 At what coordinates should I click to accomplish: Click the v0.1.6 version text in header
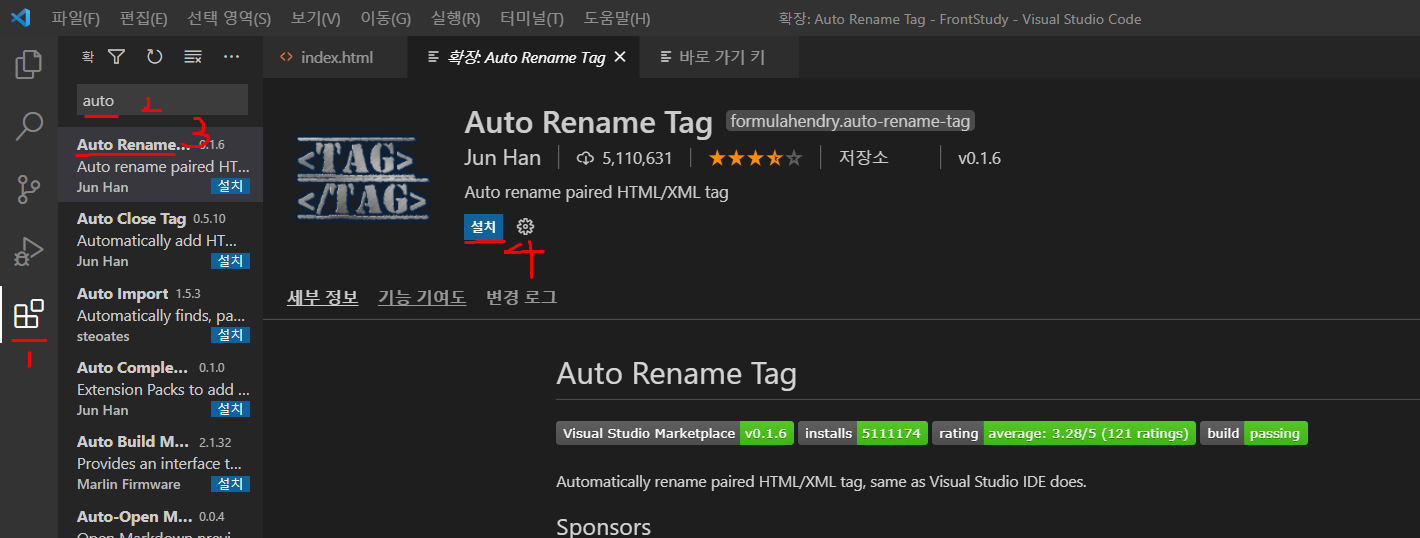click(x=979, y=158)
